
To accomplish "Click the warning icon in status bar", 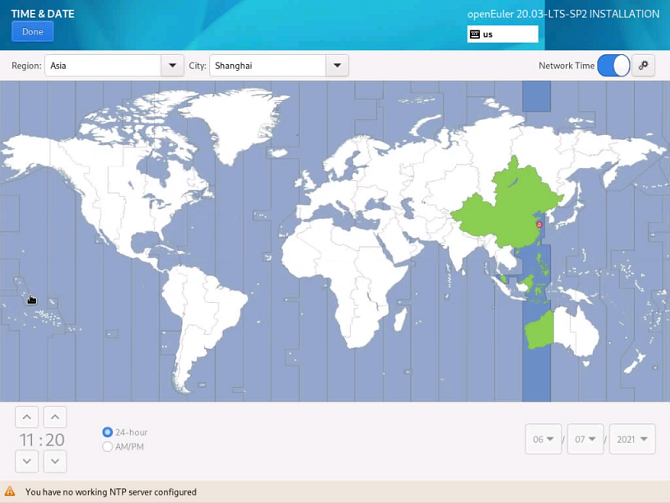I will pyautogui.click(x=10, y=492).
